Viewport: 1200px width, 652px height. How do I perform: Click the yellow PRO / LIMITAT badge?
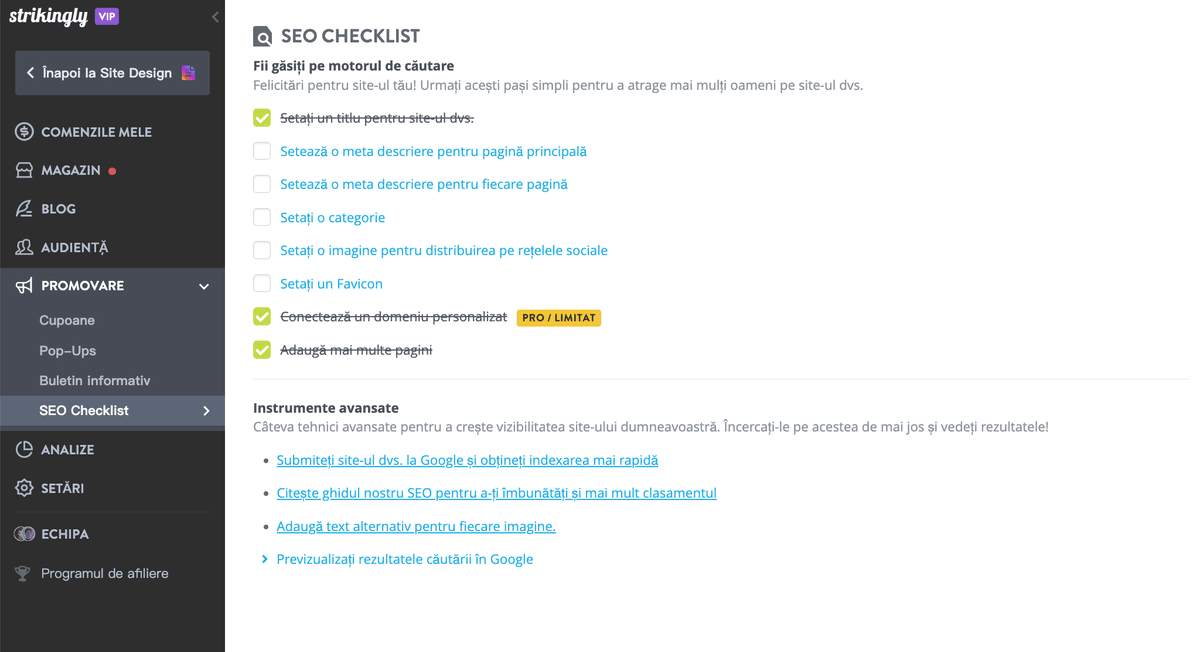pyautogui.click(x=558, y=317)
